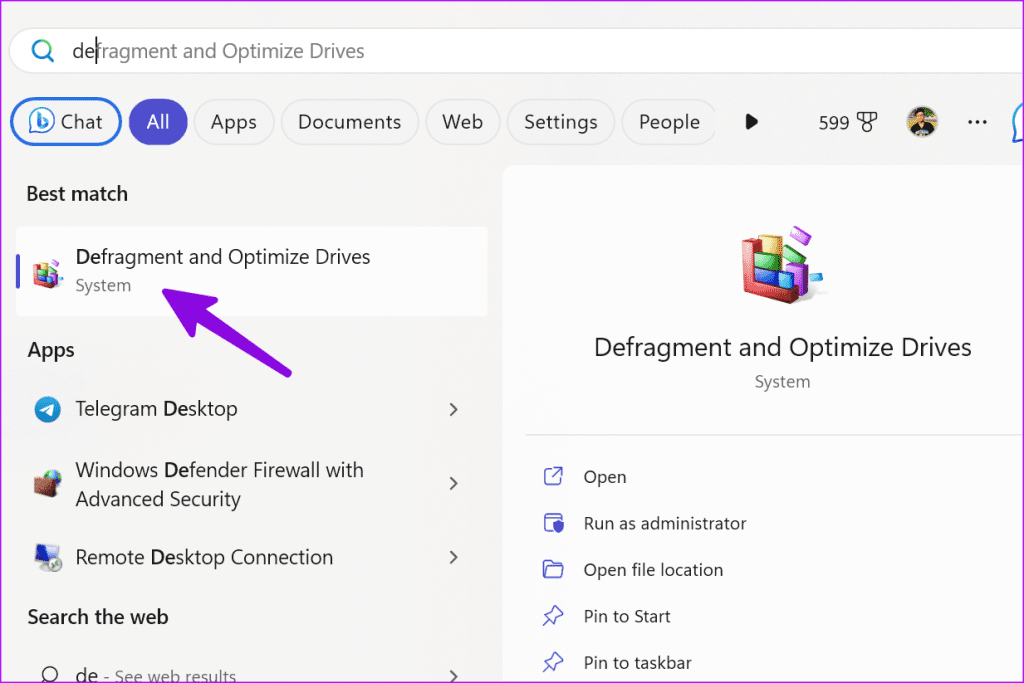Select the All results tab
This screenshot has height=683, width=1024.
(157, 121)
